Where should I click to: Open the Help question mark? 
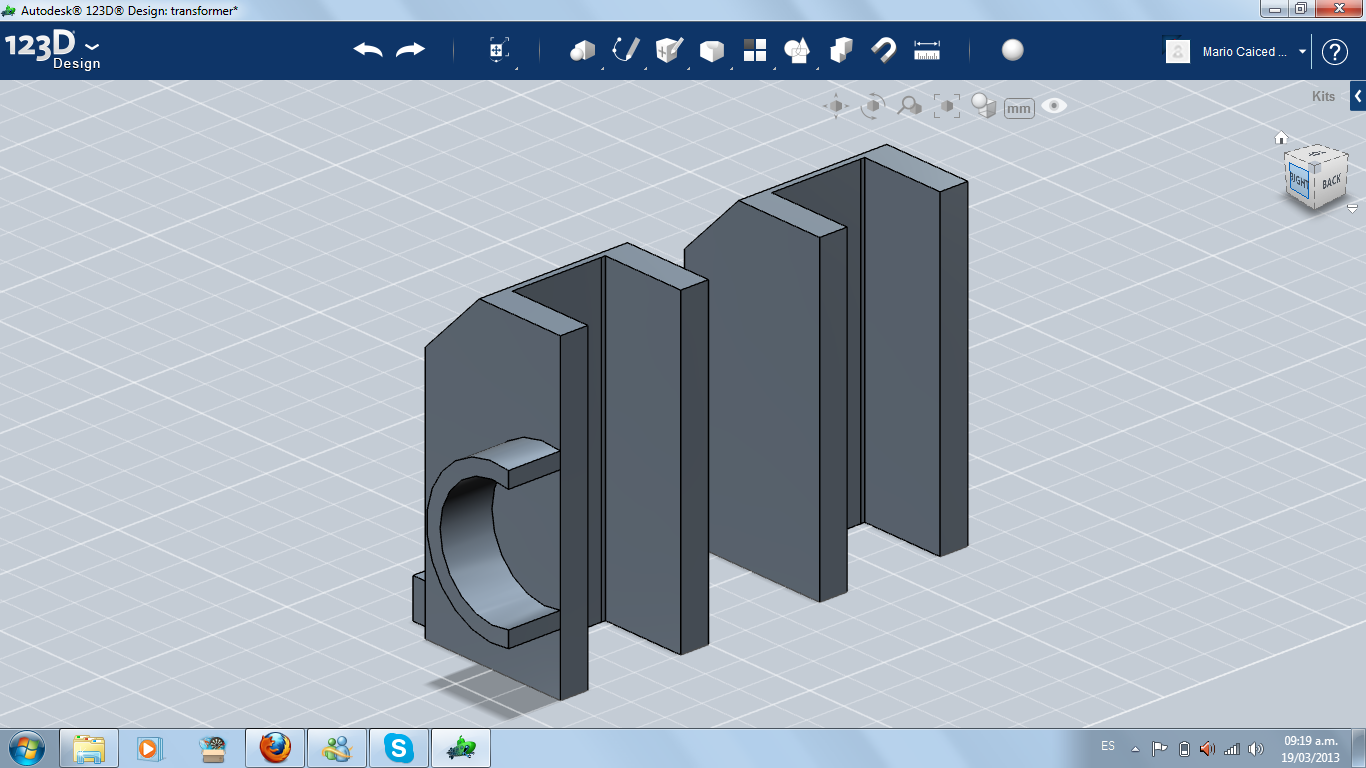tap(1335, 52)
